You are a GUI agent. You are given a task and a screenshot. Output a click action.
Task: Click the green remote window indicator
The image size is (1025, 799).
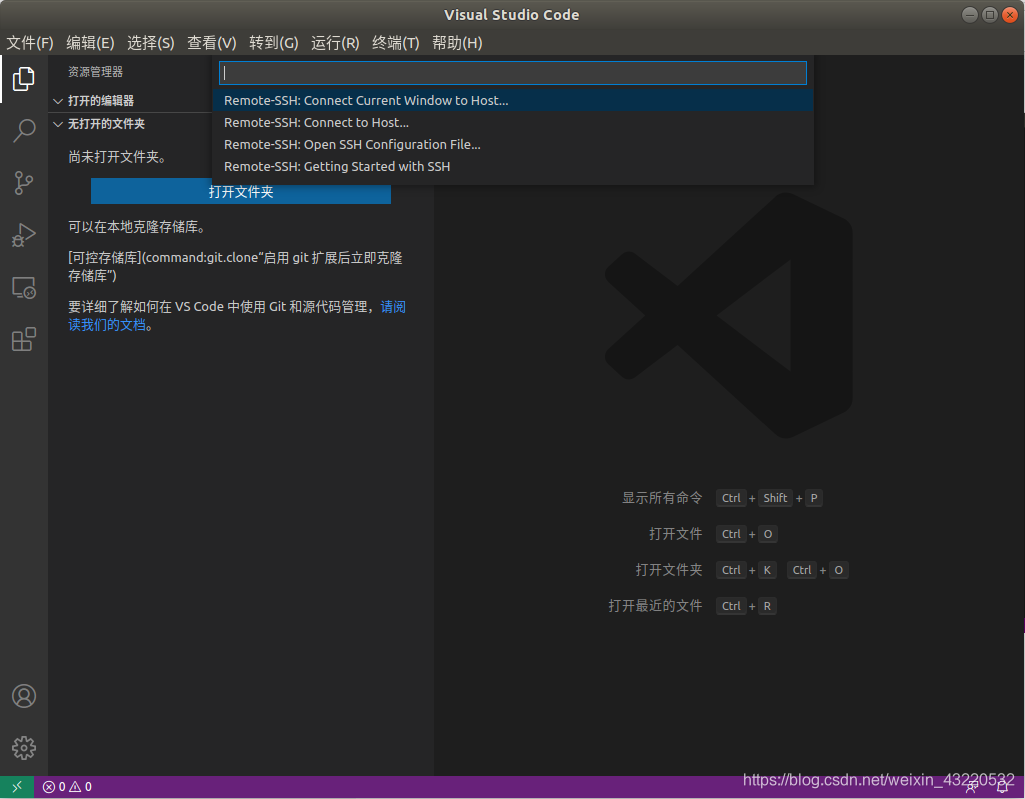(x=17, y=787)
